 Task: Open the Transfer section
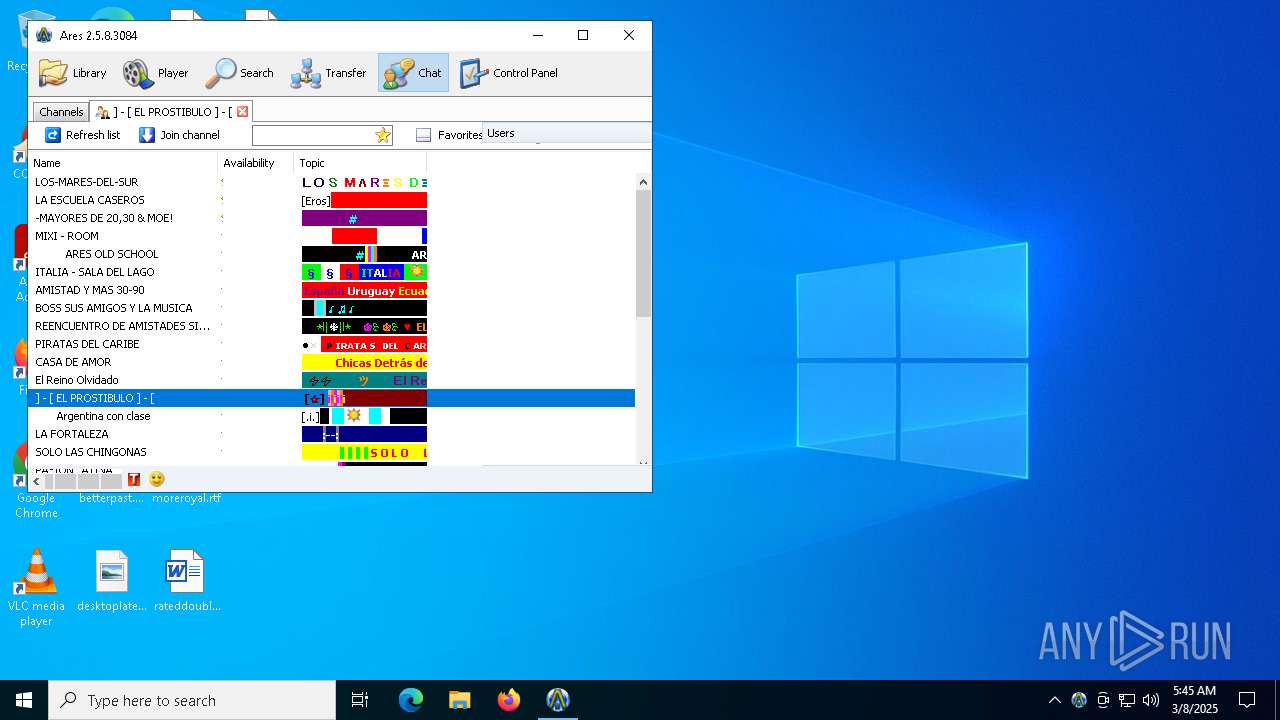pyautogui.click(x=328, y=73)
